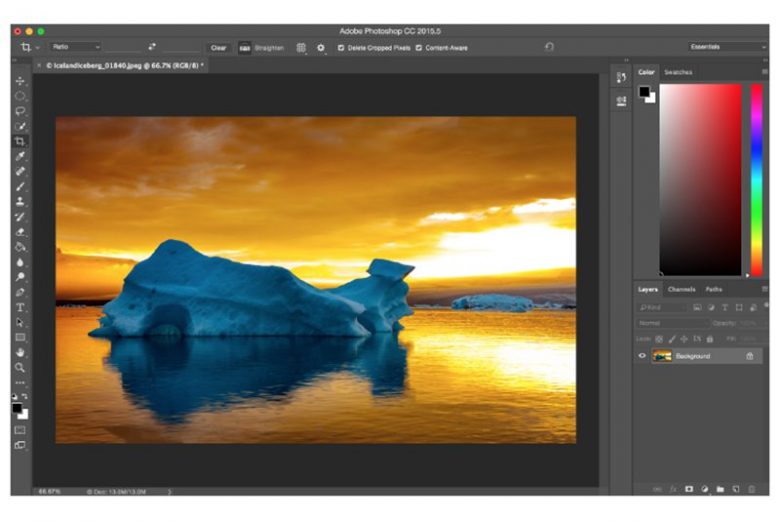The image size is (780, 521).
Task: Select the Clone Stamp tool
Action: pyautogui.click(x=20, y=201)
